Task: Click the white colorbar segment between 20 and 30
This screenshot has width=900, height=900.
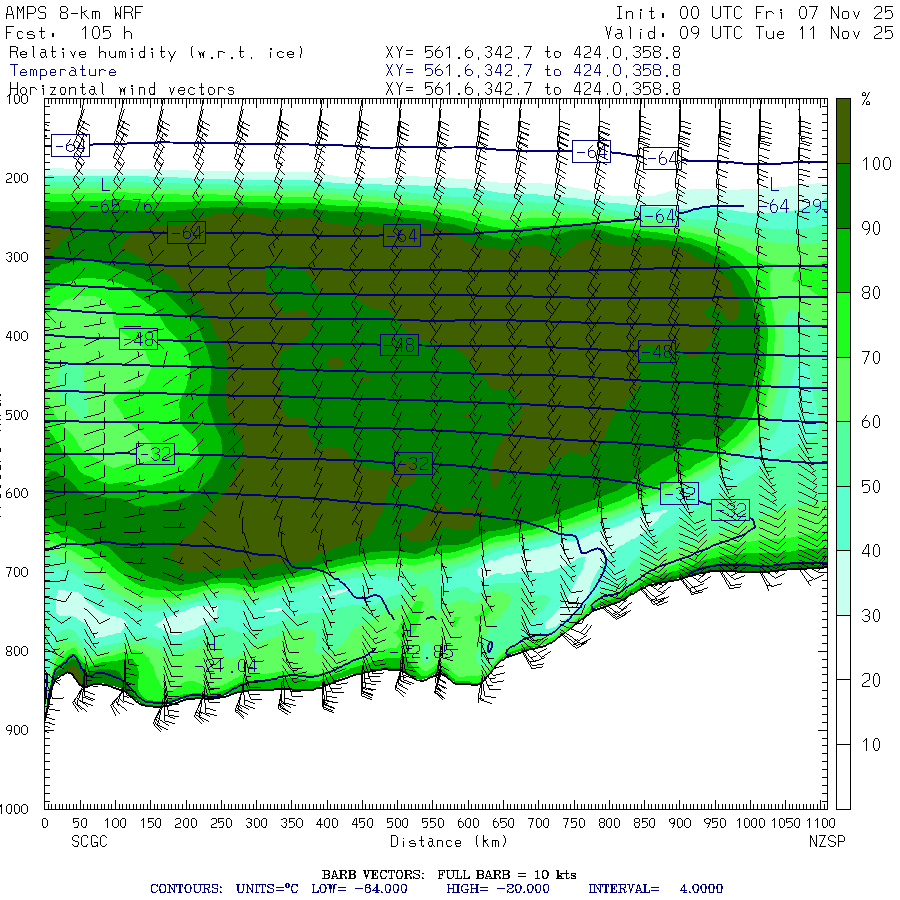Action: point(843,648)
